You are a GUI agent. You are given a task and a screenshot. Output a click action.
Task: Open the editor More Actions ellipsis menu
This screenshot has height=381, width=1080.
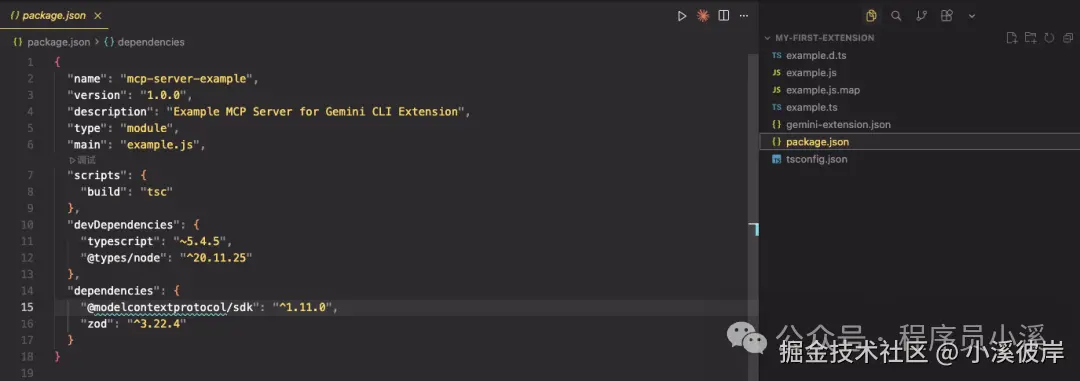point(744,16)
